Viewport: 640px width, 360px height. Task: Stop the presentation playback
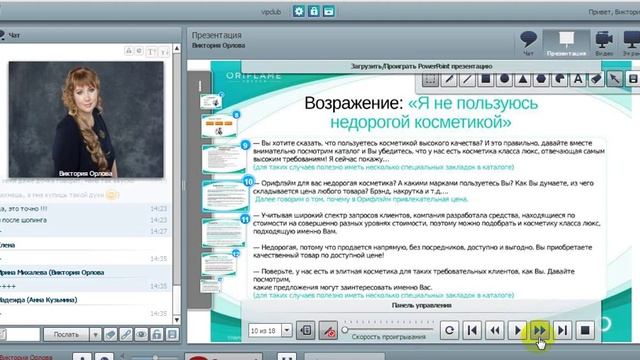(x=585, y=330)
